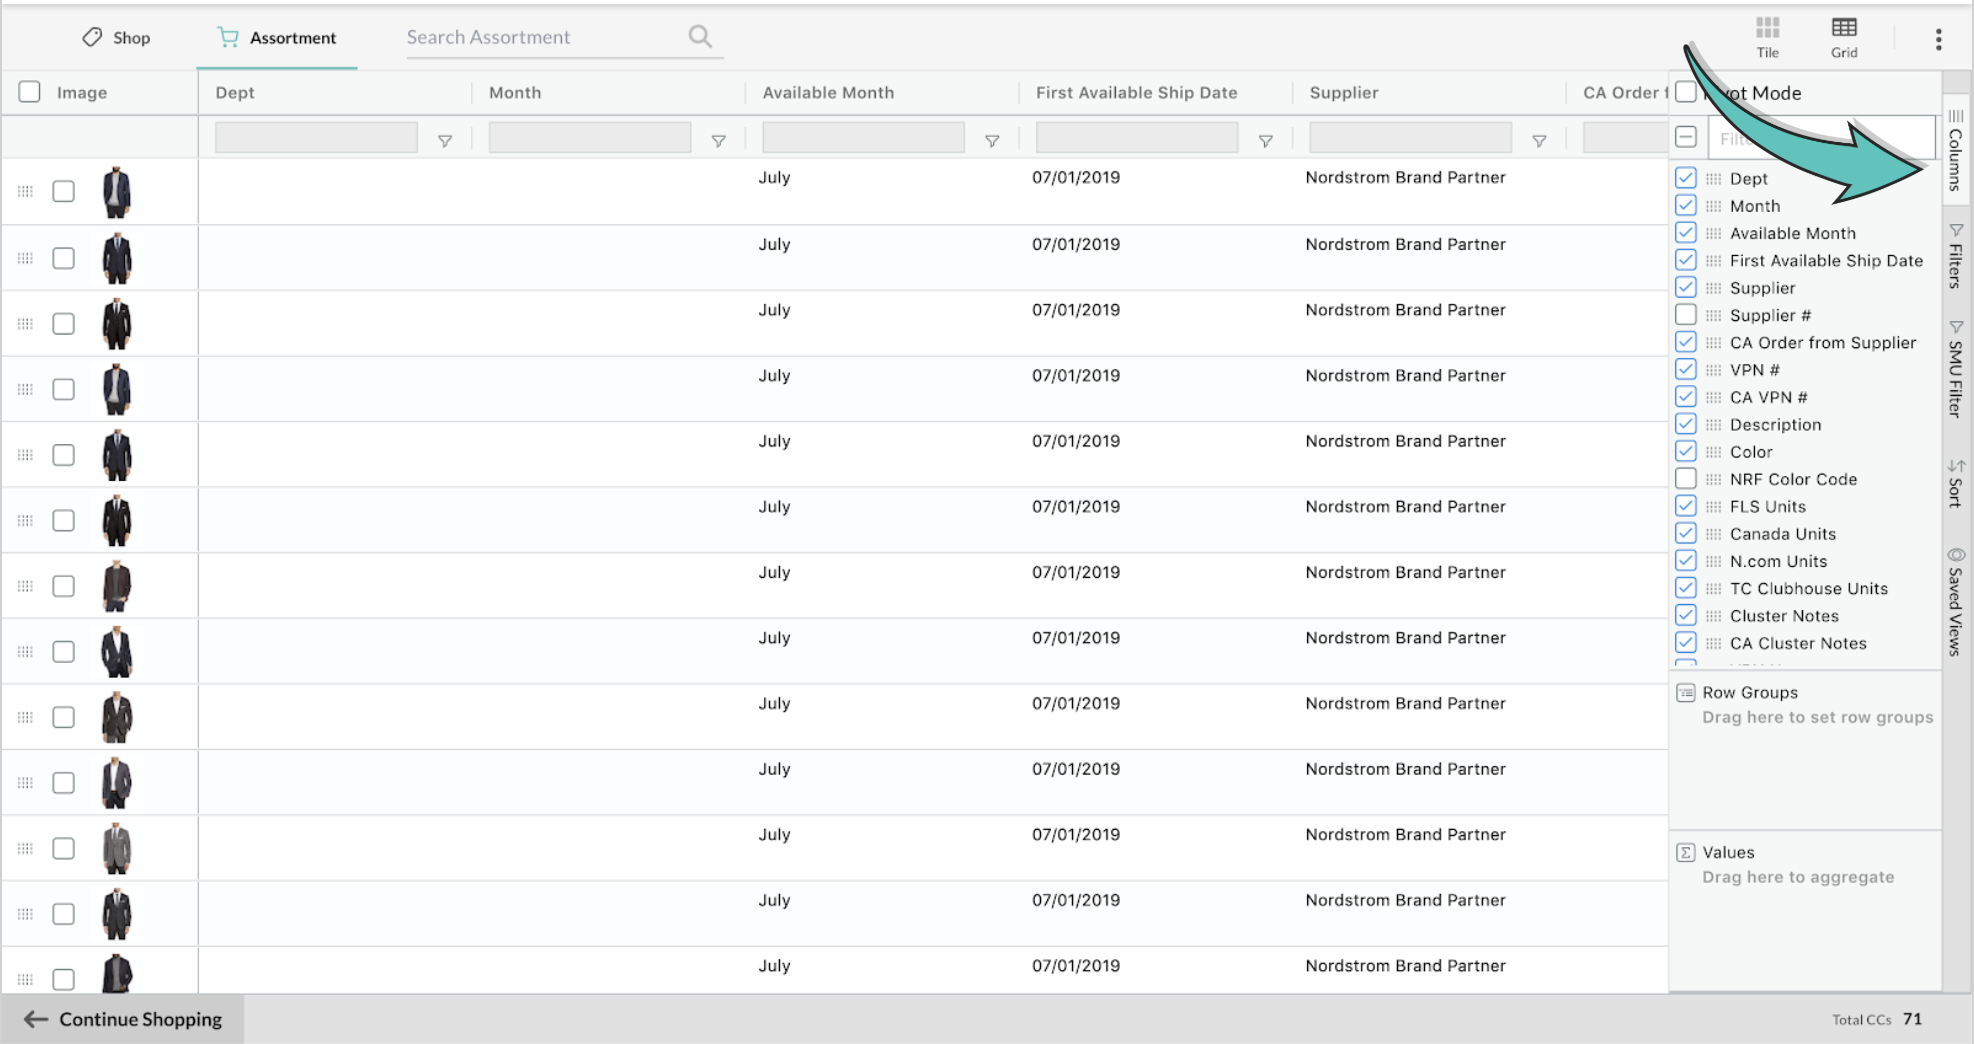Open the three-dot more options menu
The width and height of the screenshot is (1974, 1044).
point(1938,39)
